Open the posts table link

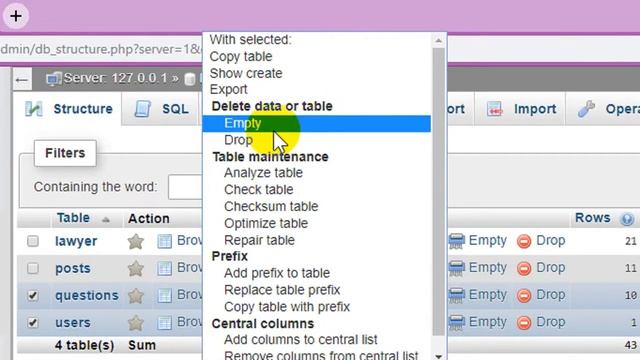click(x=73, y=269)
